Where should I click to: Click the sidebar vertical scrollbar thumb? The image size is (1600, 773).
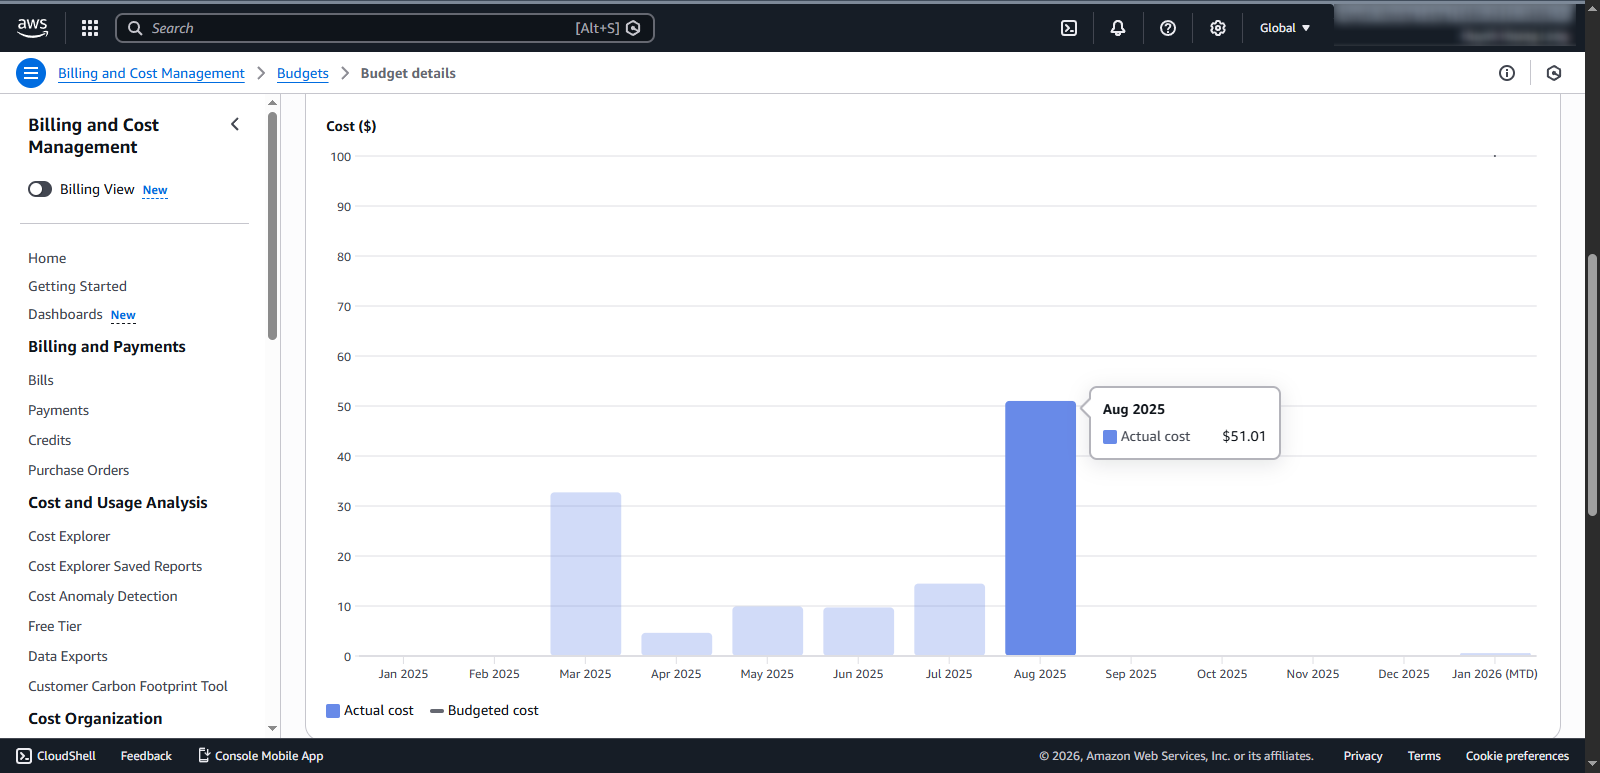(272, 225)
